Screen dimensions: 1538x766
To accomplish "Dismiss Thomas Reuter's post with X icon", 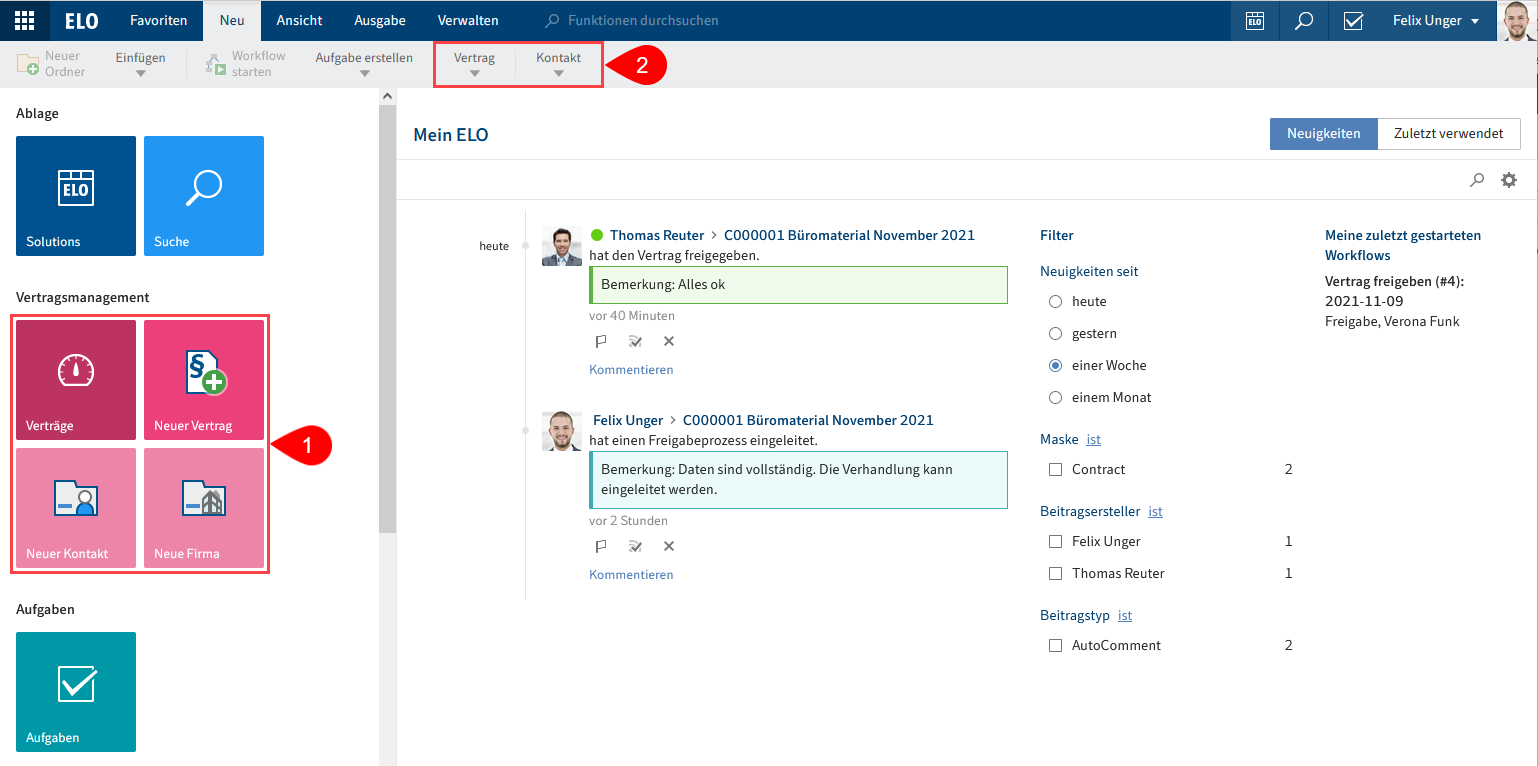I will point(669,341).
